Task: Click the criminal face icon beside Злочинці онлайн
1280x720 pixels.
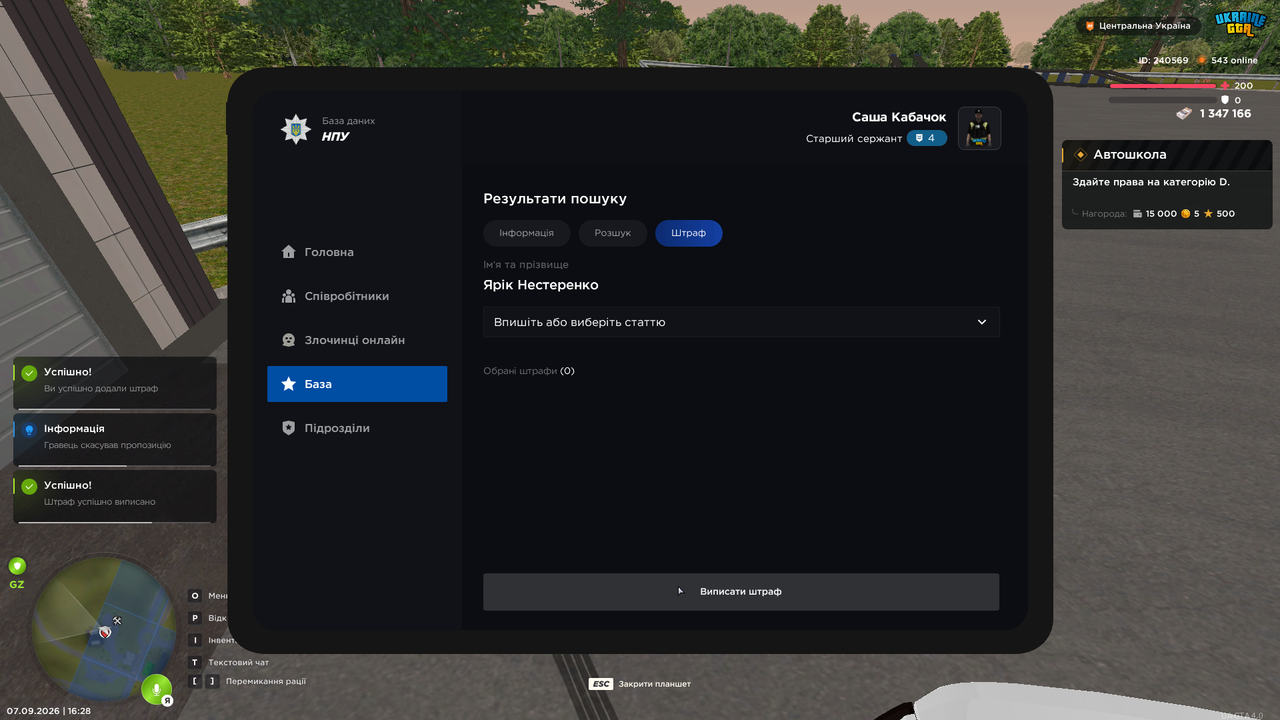Action: point(289,340)
